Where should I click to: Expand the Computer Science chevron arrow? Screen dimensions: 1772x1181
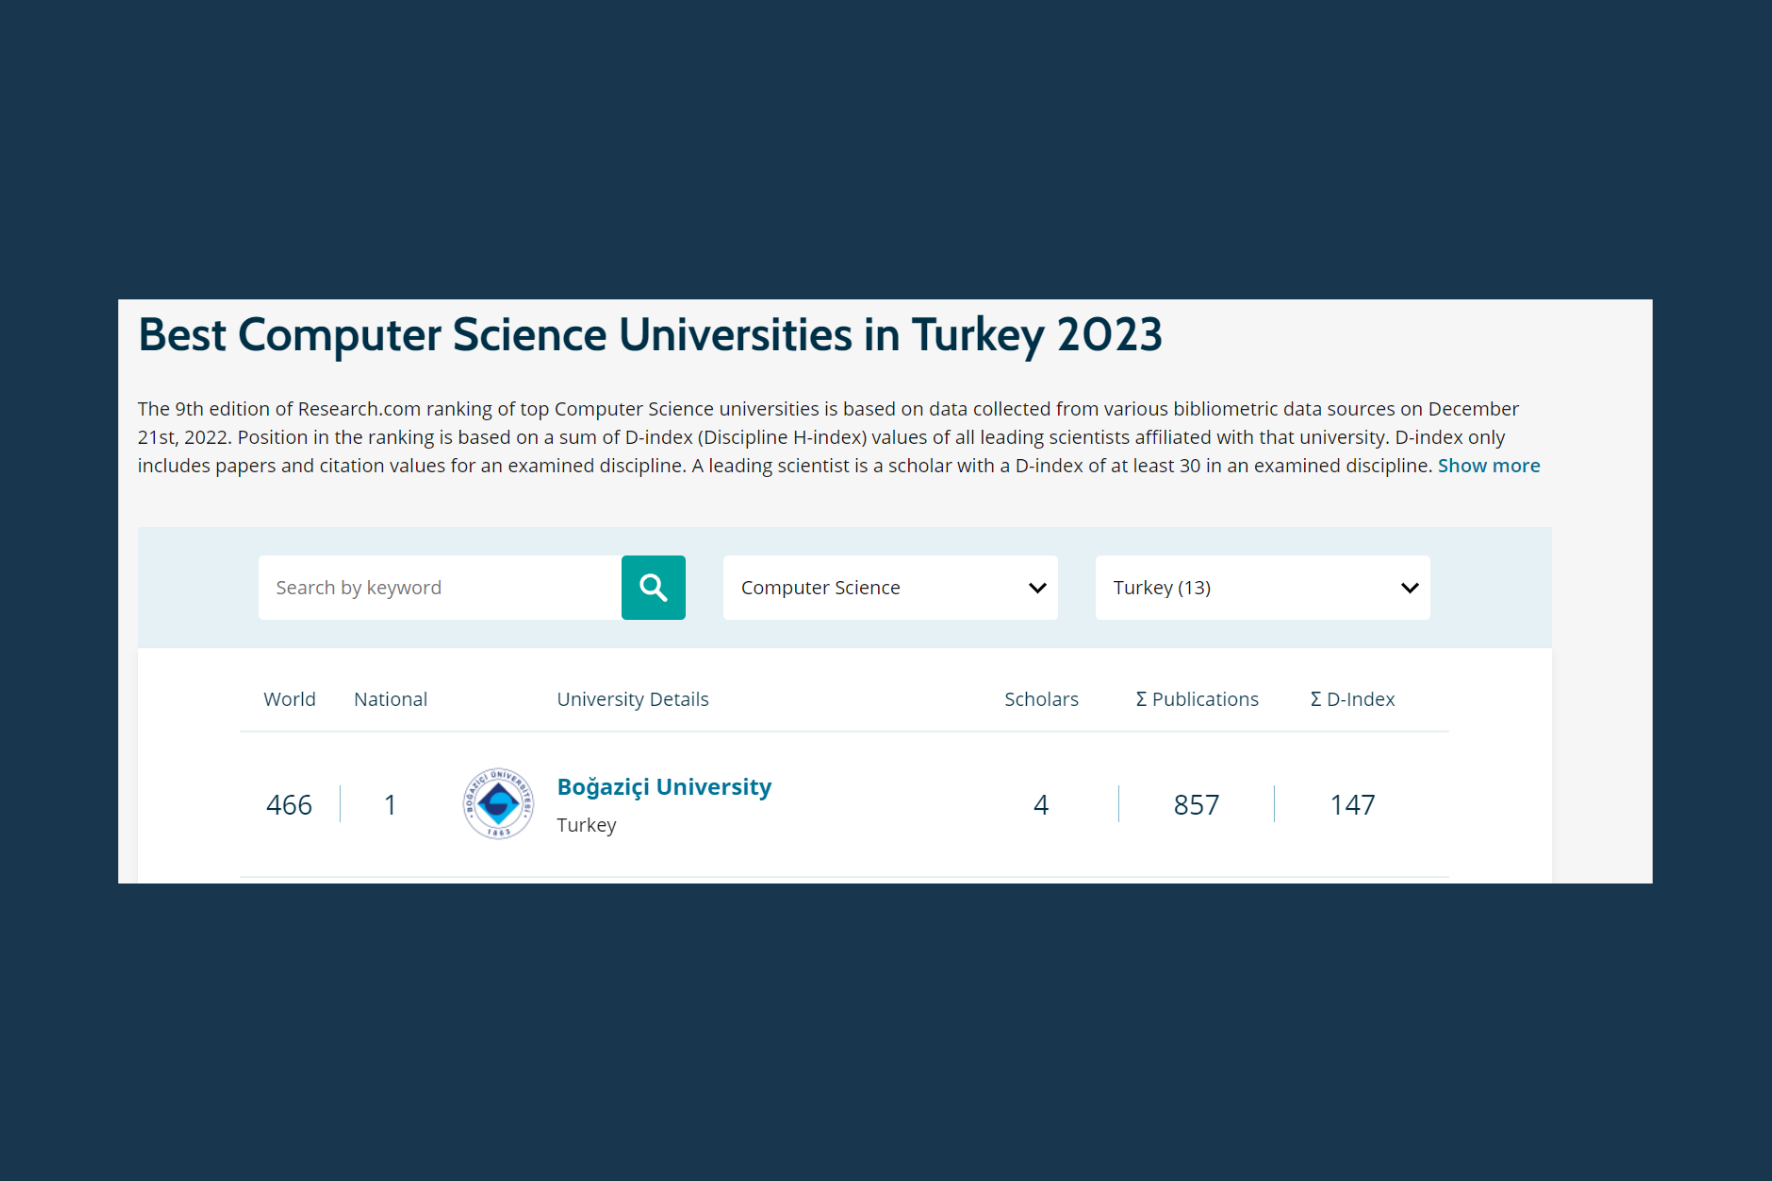click(x=1037, y=588)
